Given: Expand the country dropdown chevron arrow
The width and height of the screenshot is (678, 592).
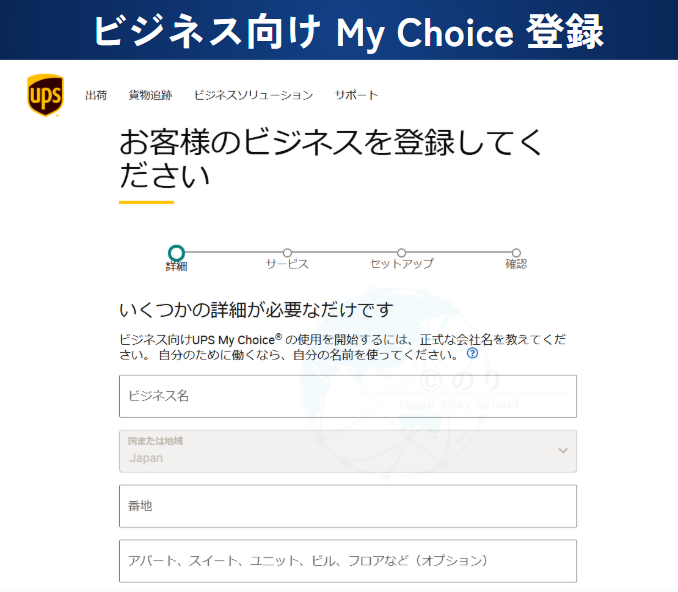Looking at the screenshot, I should pos(562,451).
